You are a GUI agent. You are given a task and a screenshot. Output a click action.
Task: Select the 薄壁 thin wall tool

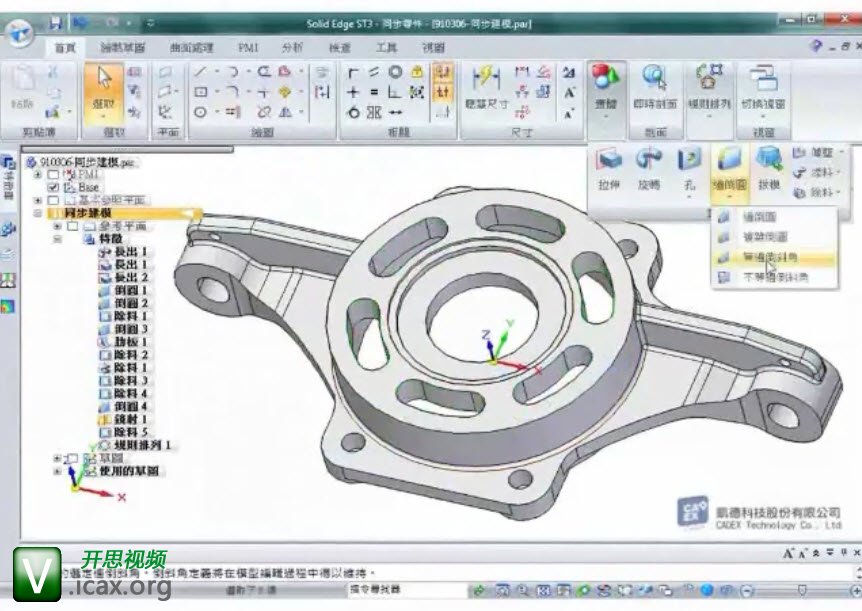pyautogui.click(x=816, y=152)
